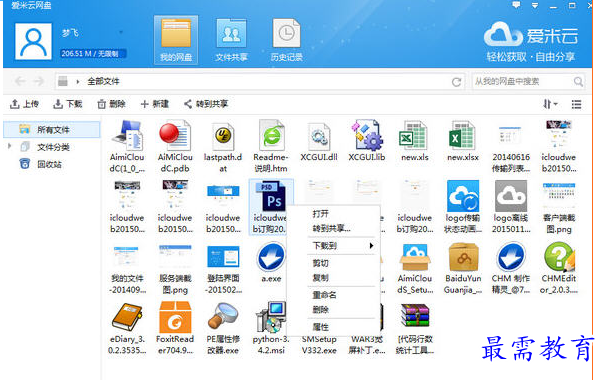Click the 新建 button
This screenshot has height=380, width=603.
[x=155, y=104]
